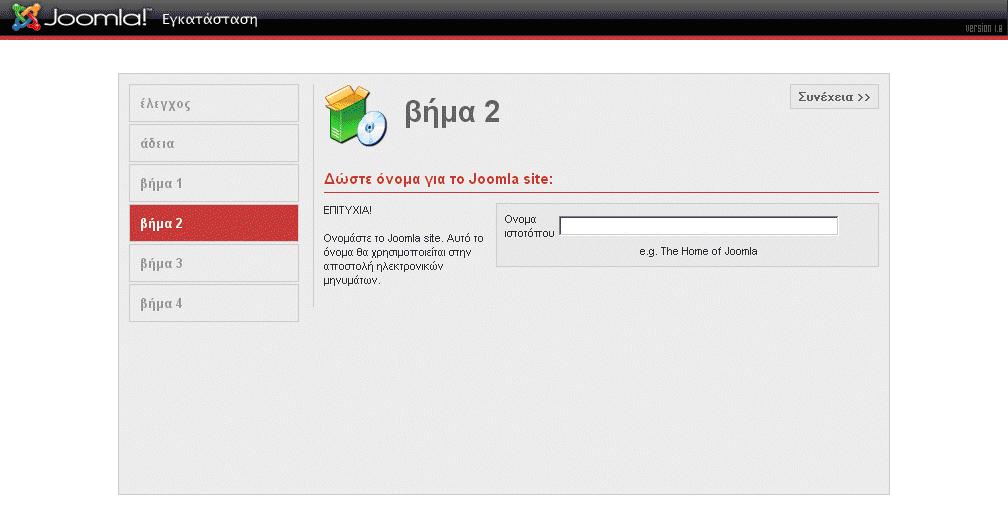Click the ΕΠΙΤΥΧΙΑ! message
Viewport: 1008px width, 516px height.
[347, 210]
